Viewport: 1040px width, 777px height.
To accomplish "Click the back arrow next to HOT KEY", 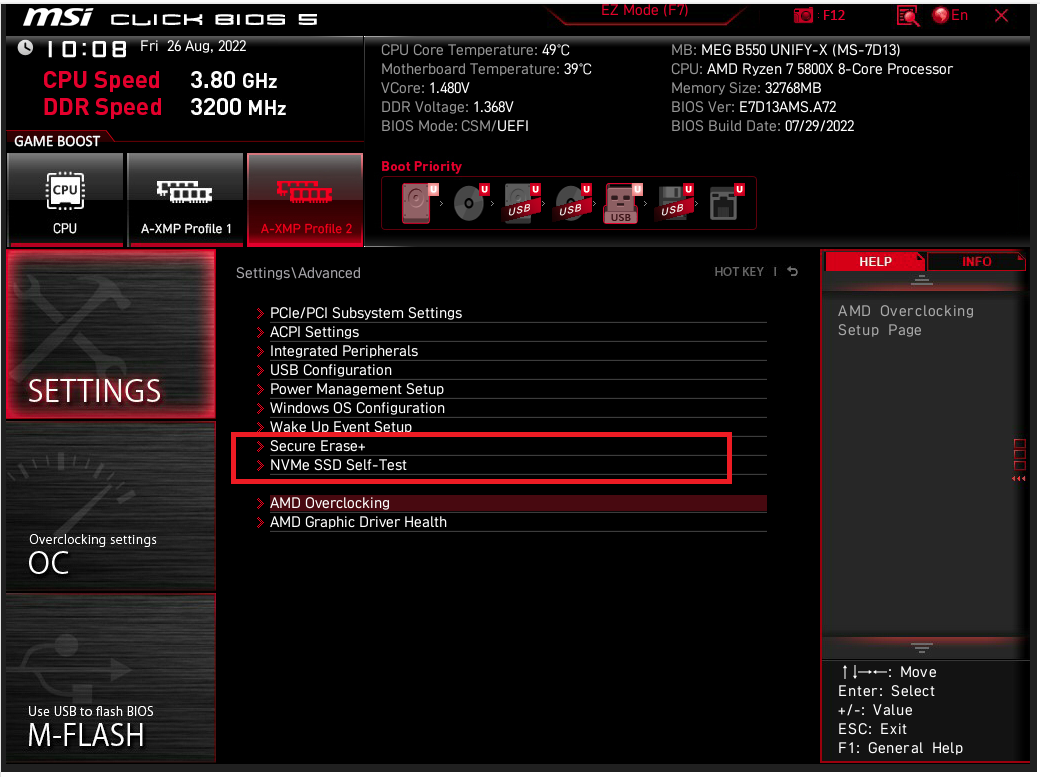I will click(x=793, y=271).
